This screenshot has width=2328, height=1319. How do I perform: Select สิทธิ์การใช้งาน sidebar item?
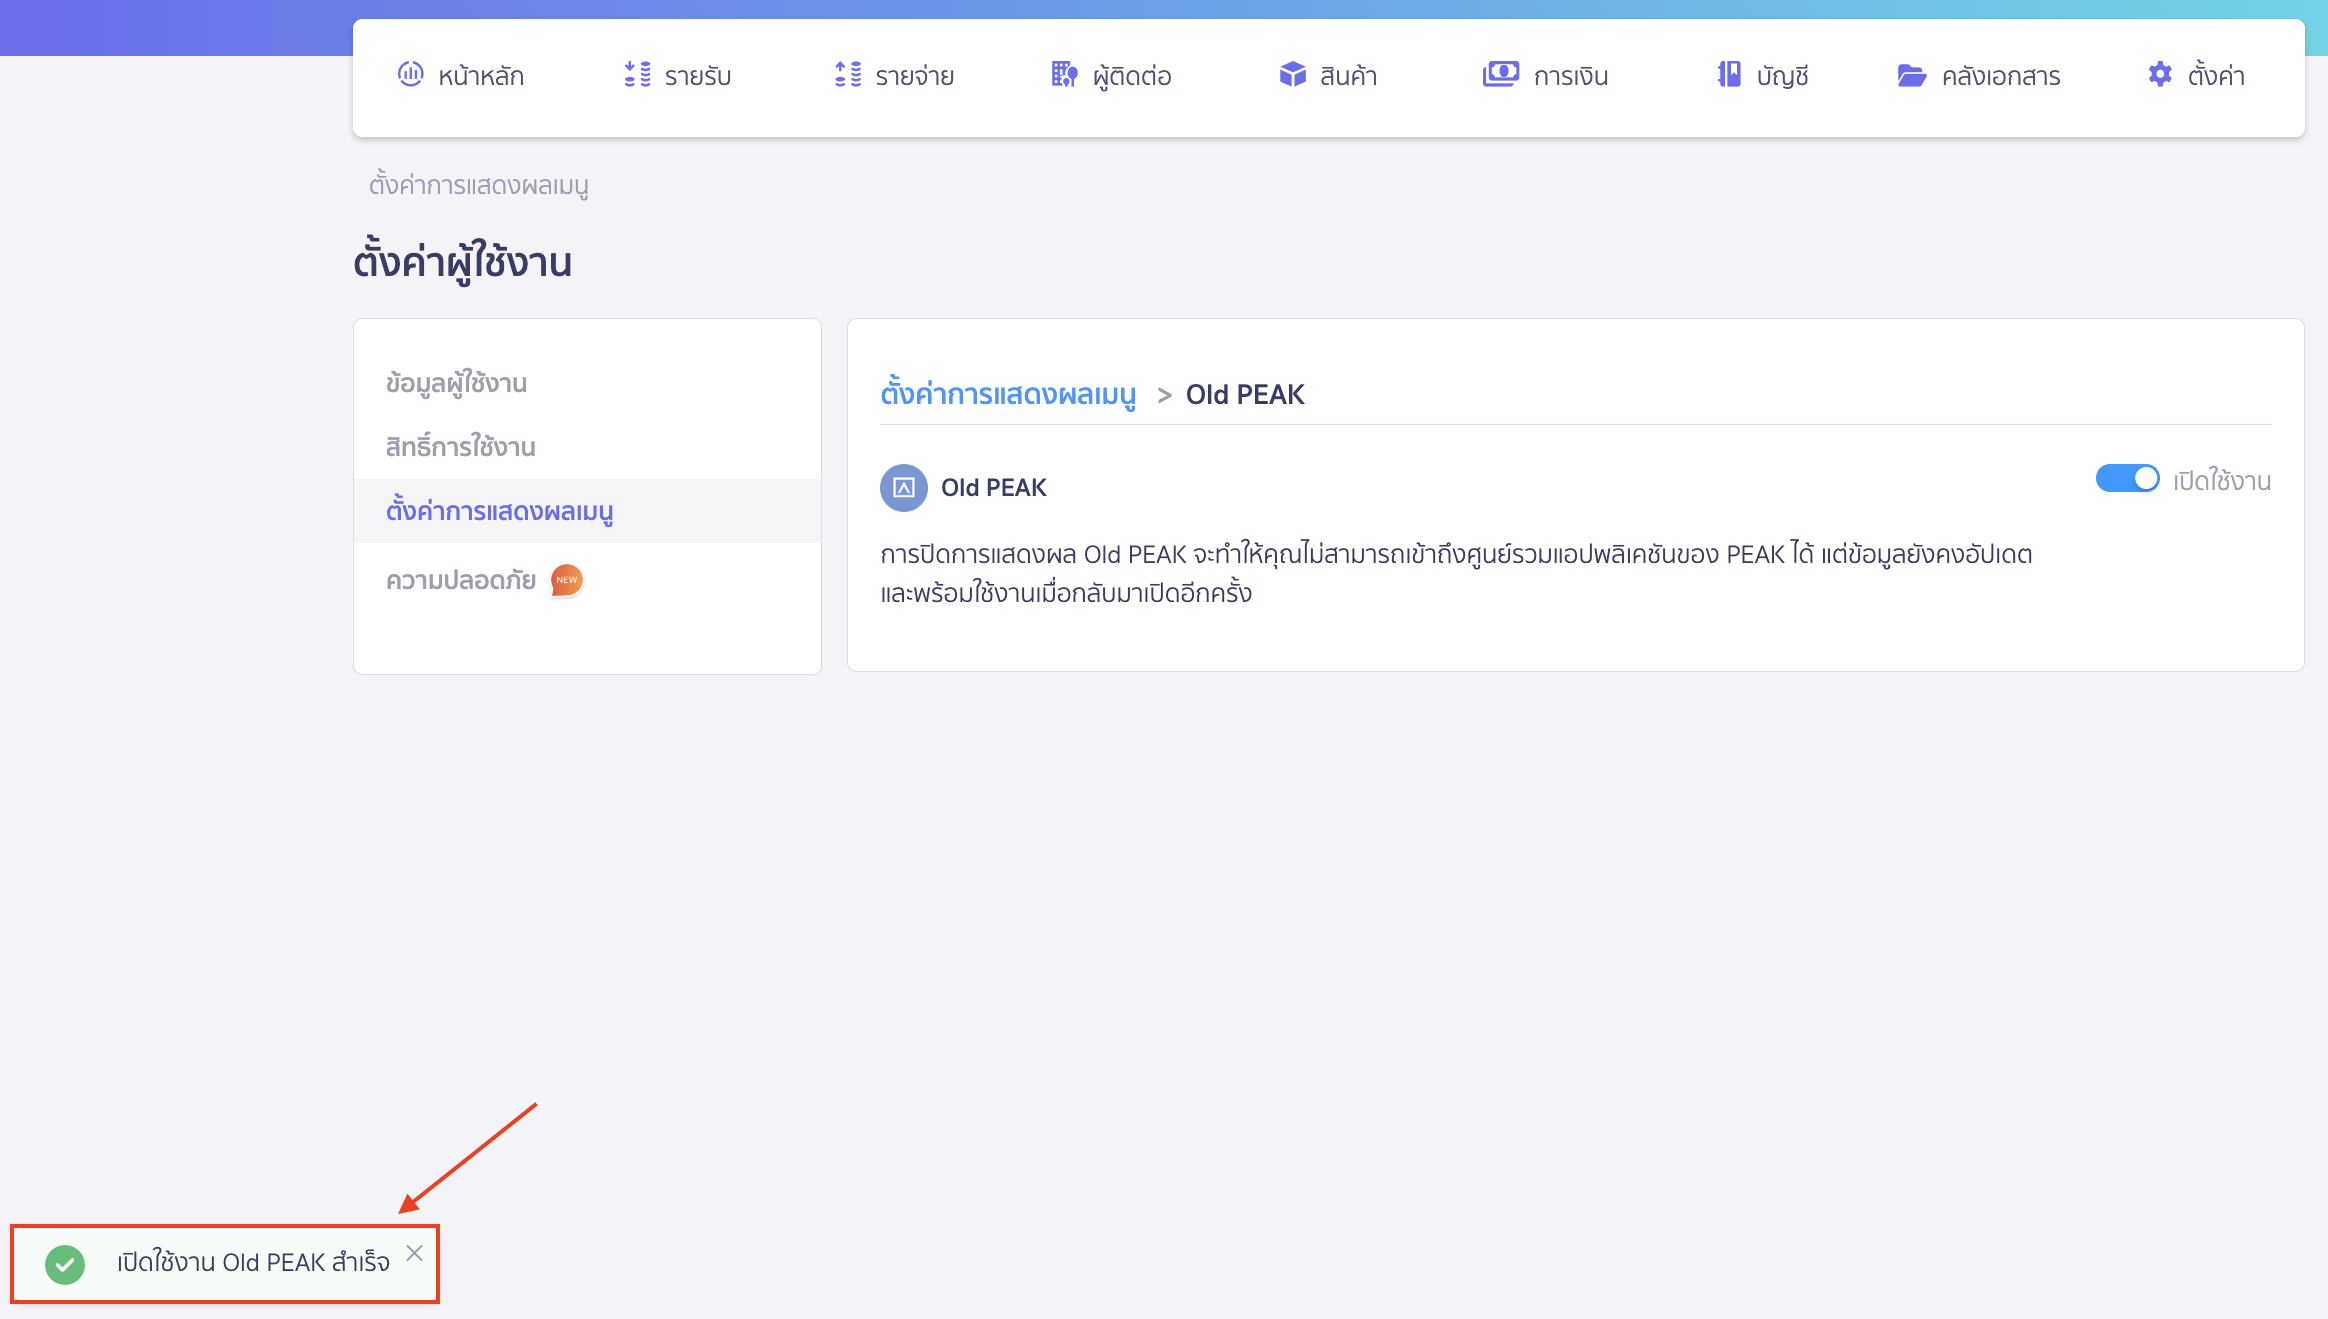tap(460, 447)
